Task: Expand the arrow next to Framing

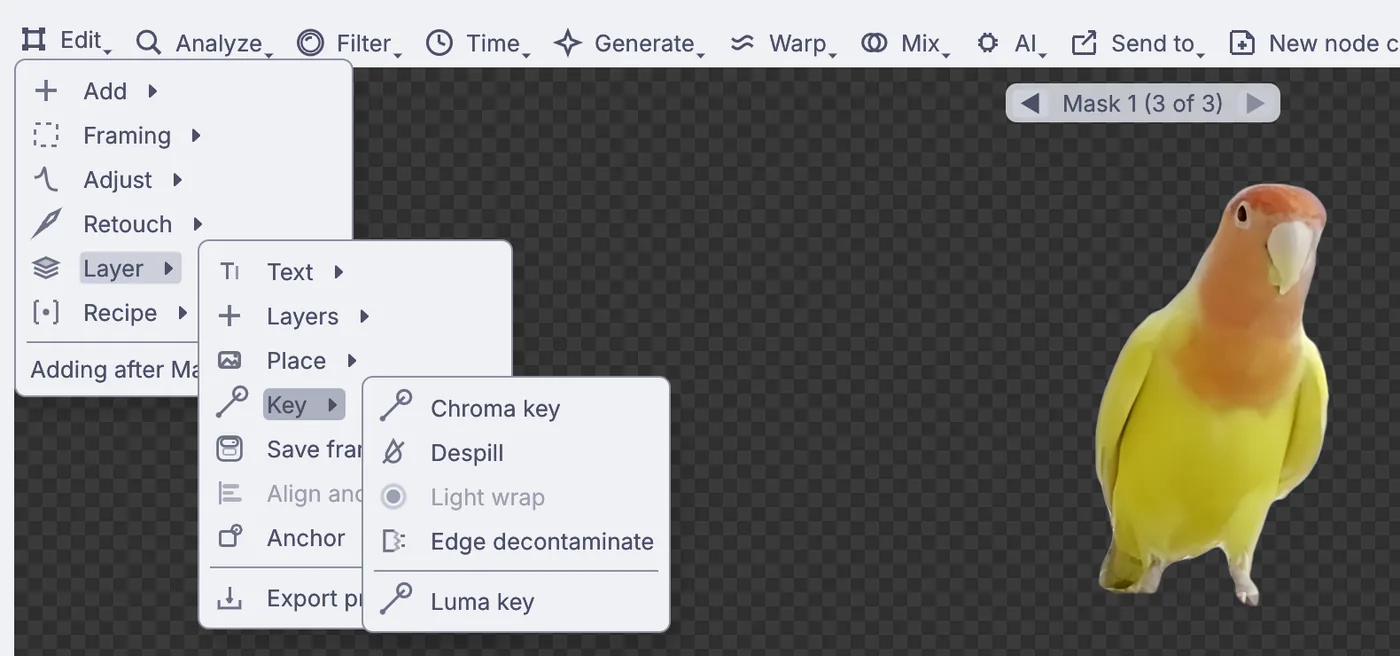Action: pyautogui.click(x=196, y=135)
